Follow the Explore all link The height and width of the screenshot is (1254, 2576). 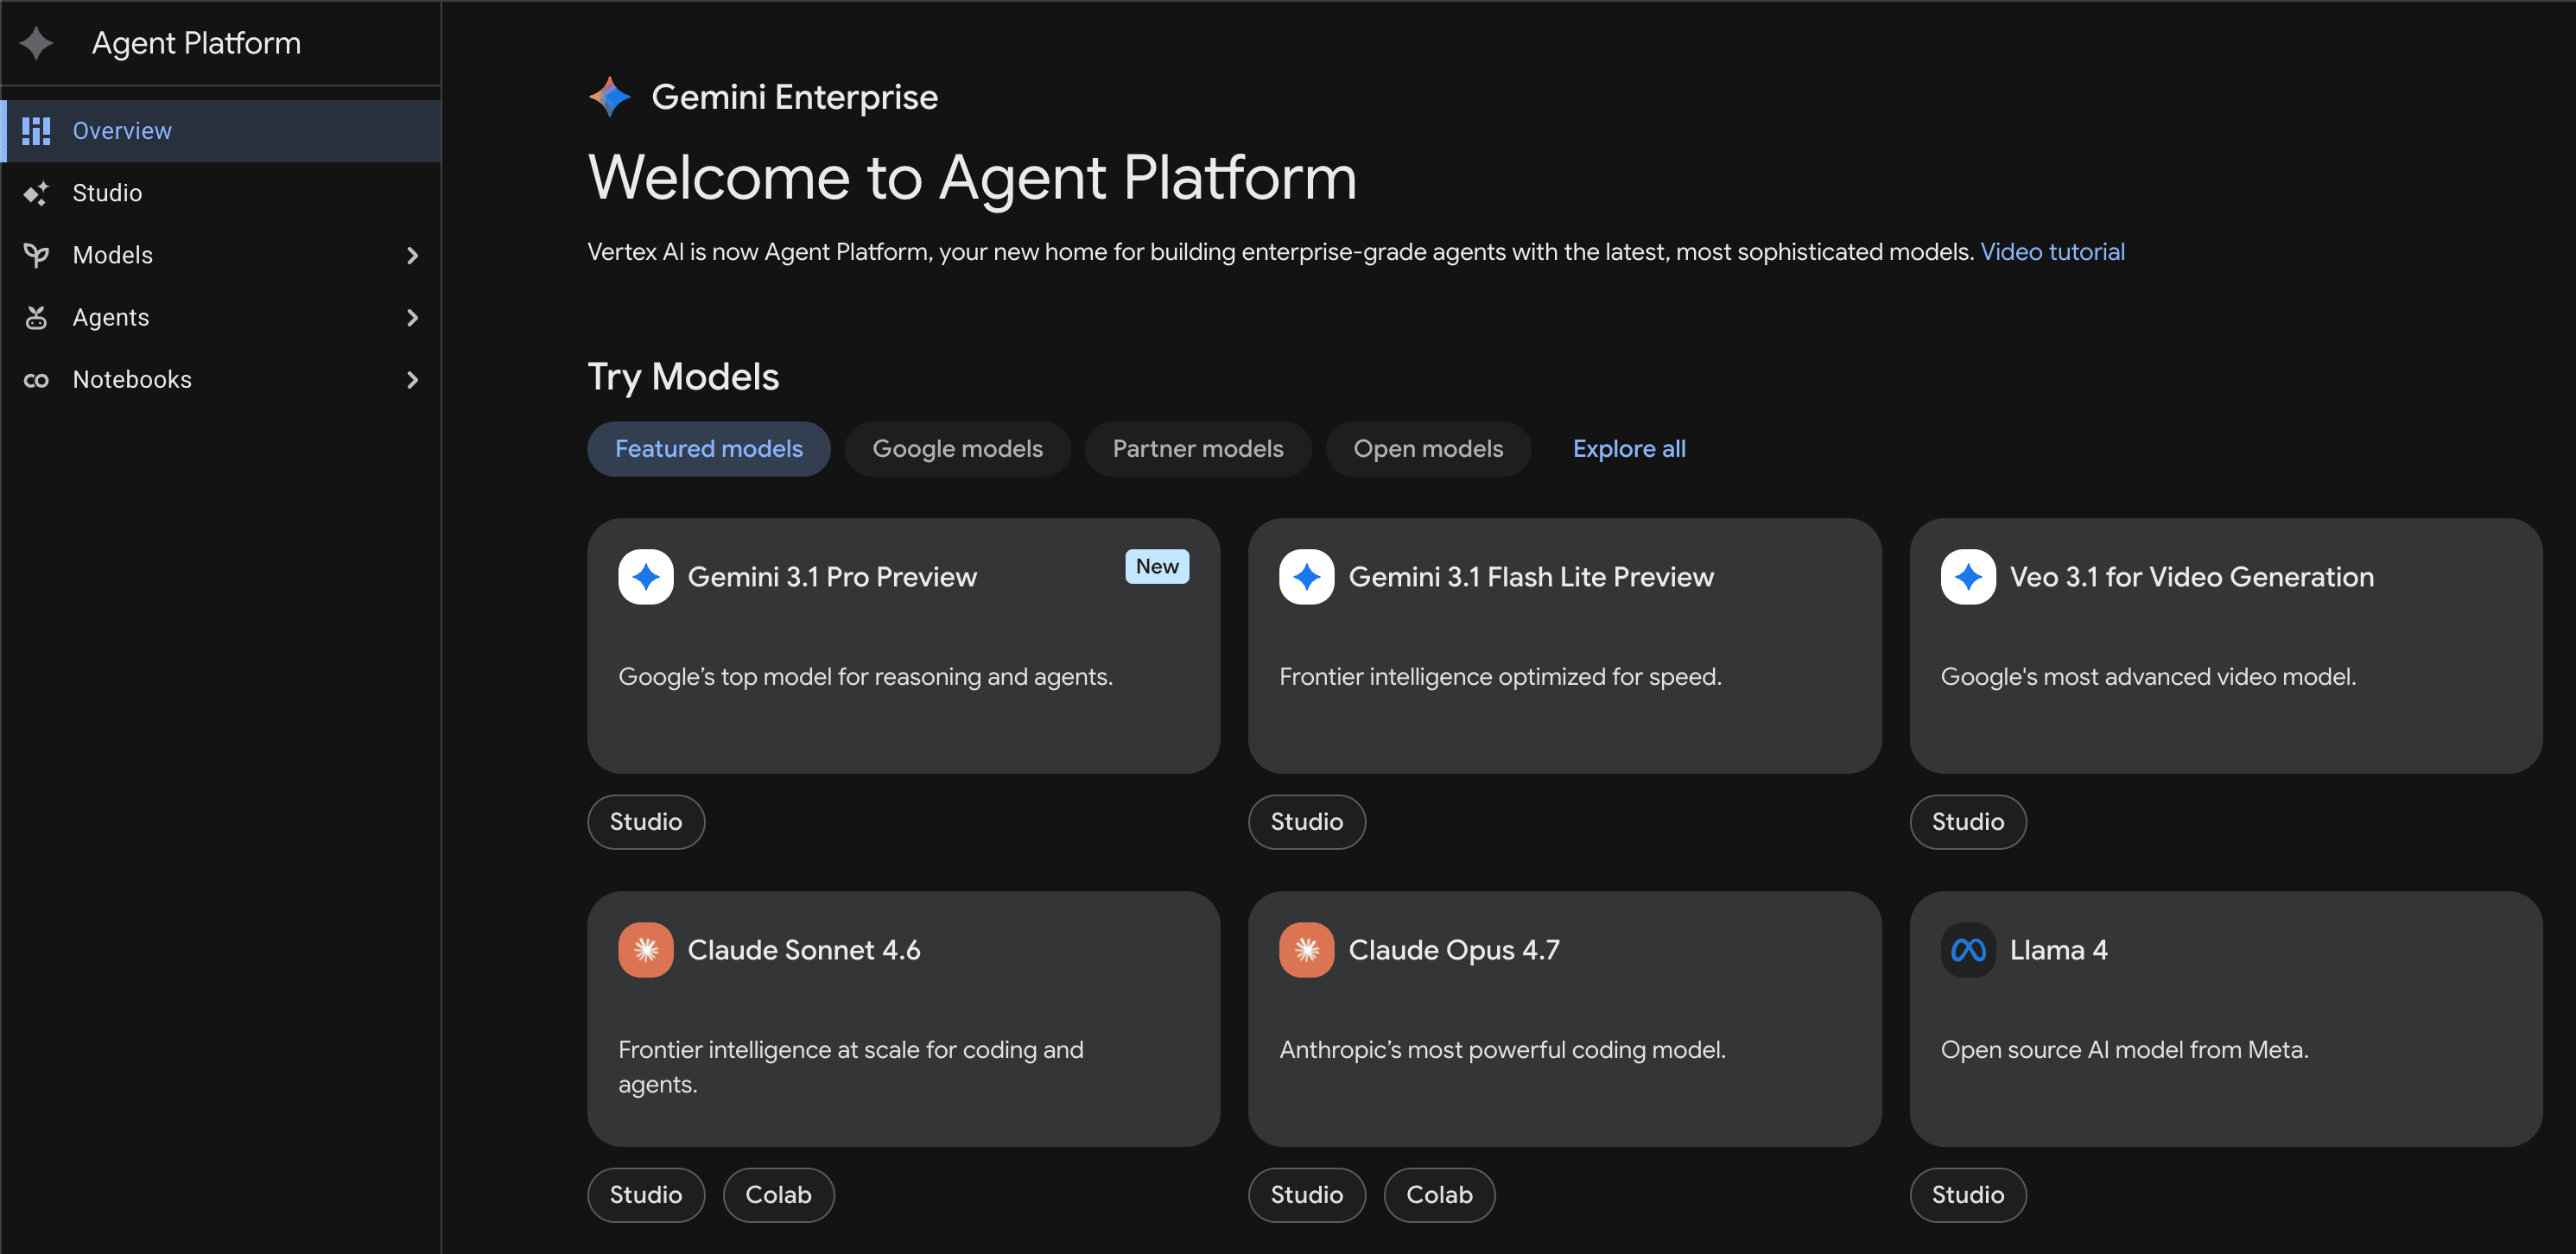pyautogui.click(x=1629, y=449)
